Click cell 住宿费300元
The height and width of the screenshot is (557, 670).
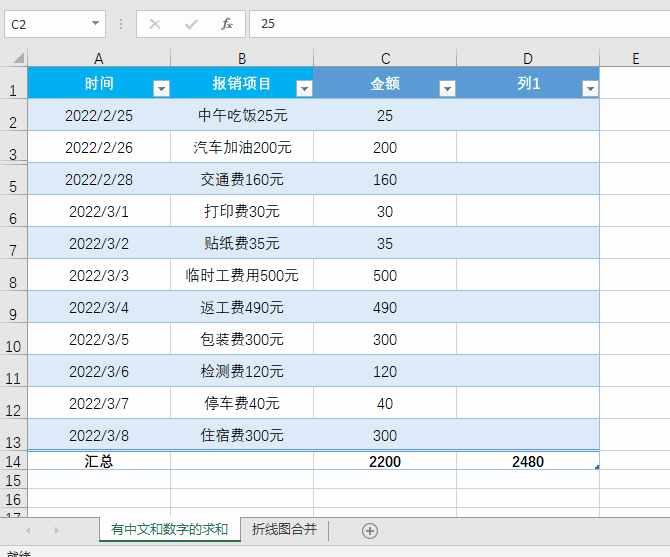pos(242,436)
